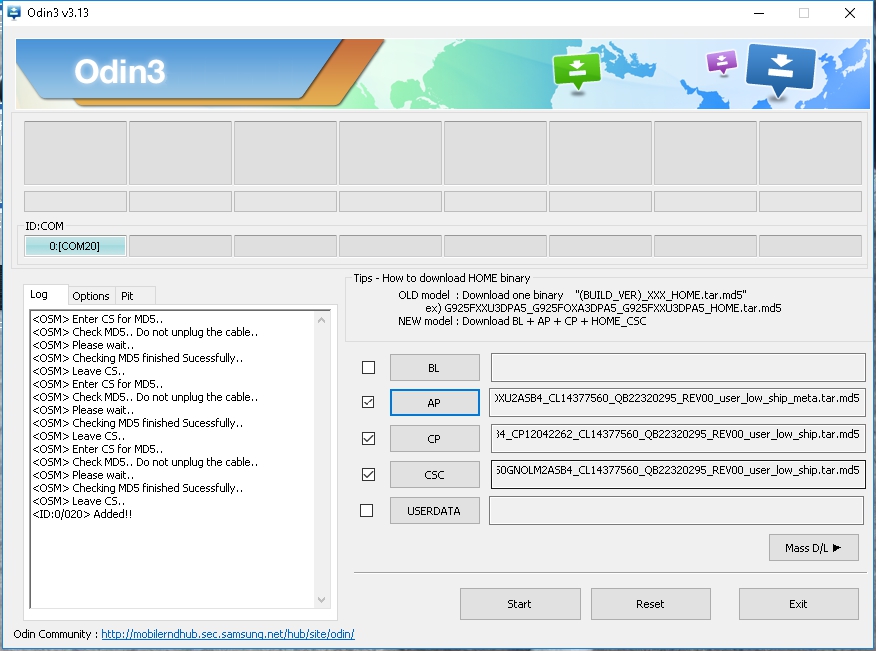Click the '<ID:0/020> Added!!' log line
The width and height of the screenshot is (876, 651).
click(82, 514)
